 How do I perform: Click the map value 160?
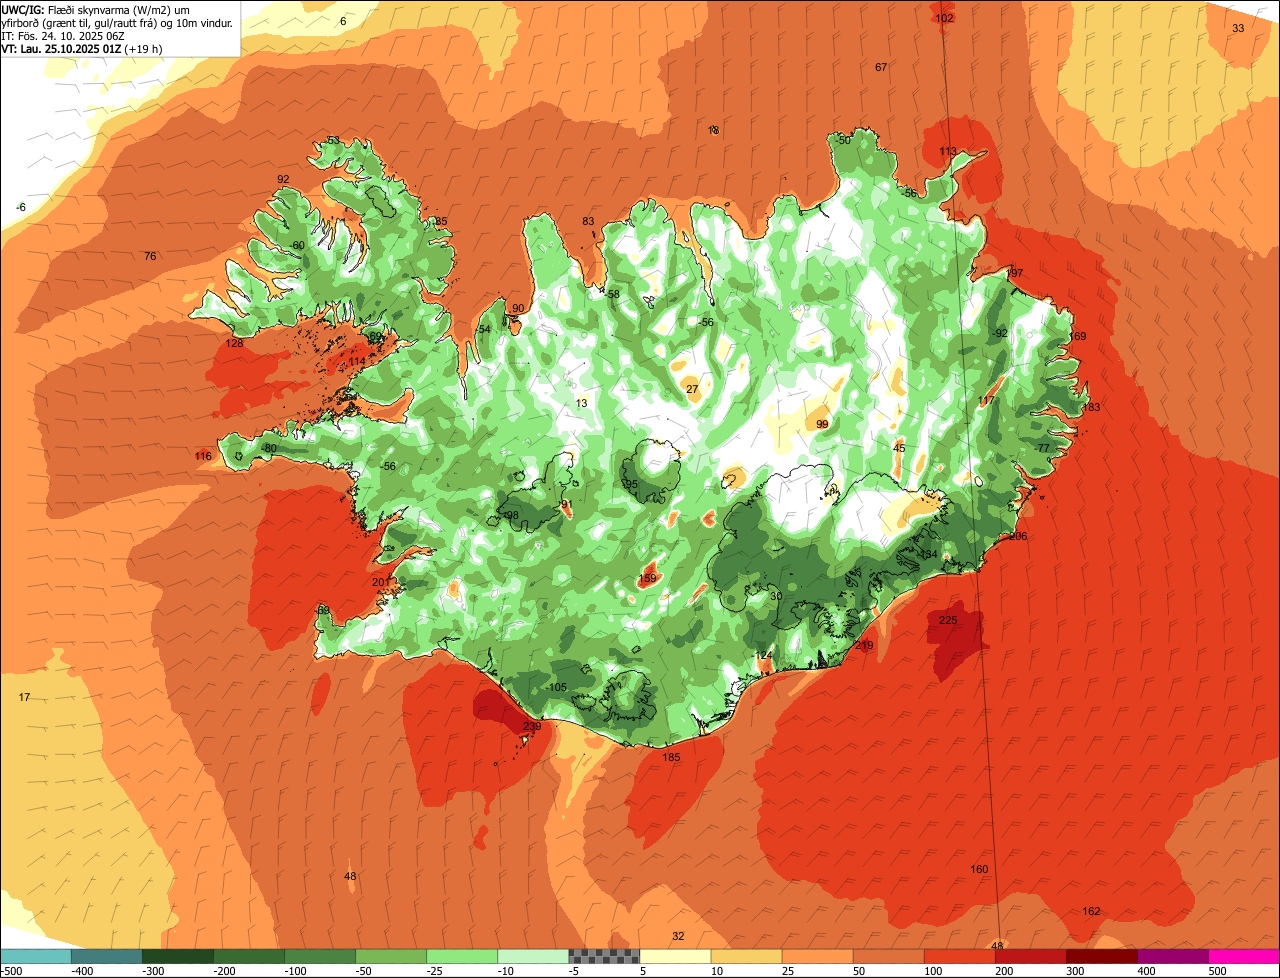(979, 869)
